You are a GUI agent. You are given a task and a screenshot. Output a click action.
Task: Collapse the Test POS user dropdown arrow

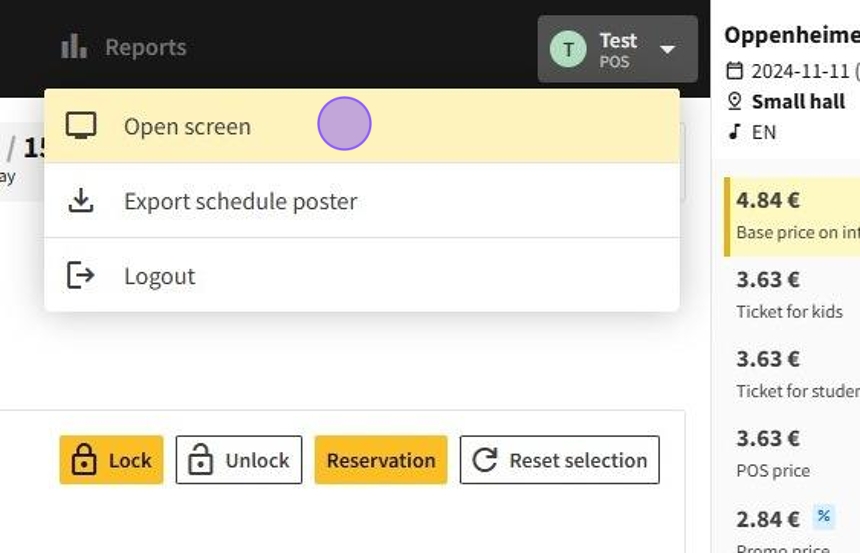click(668, 48)
